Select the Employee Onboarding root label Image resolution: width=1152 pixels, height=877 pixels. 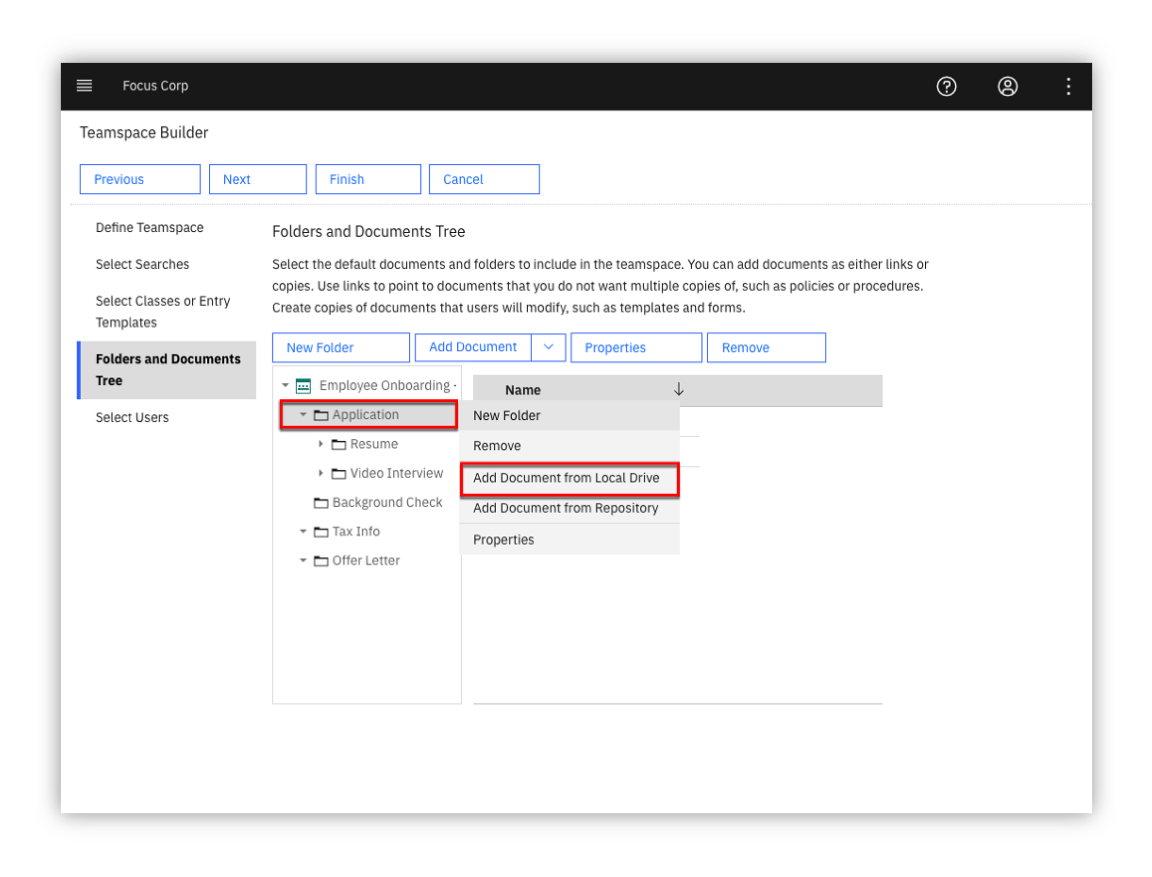click(388, 386)
